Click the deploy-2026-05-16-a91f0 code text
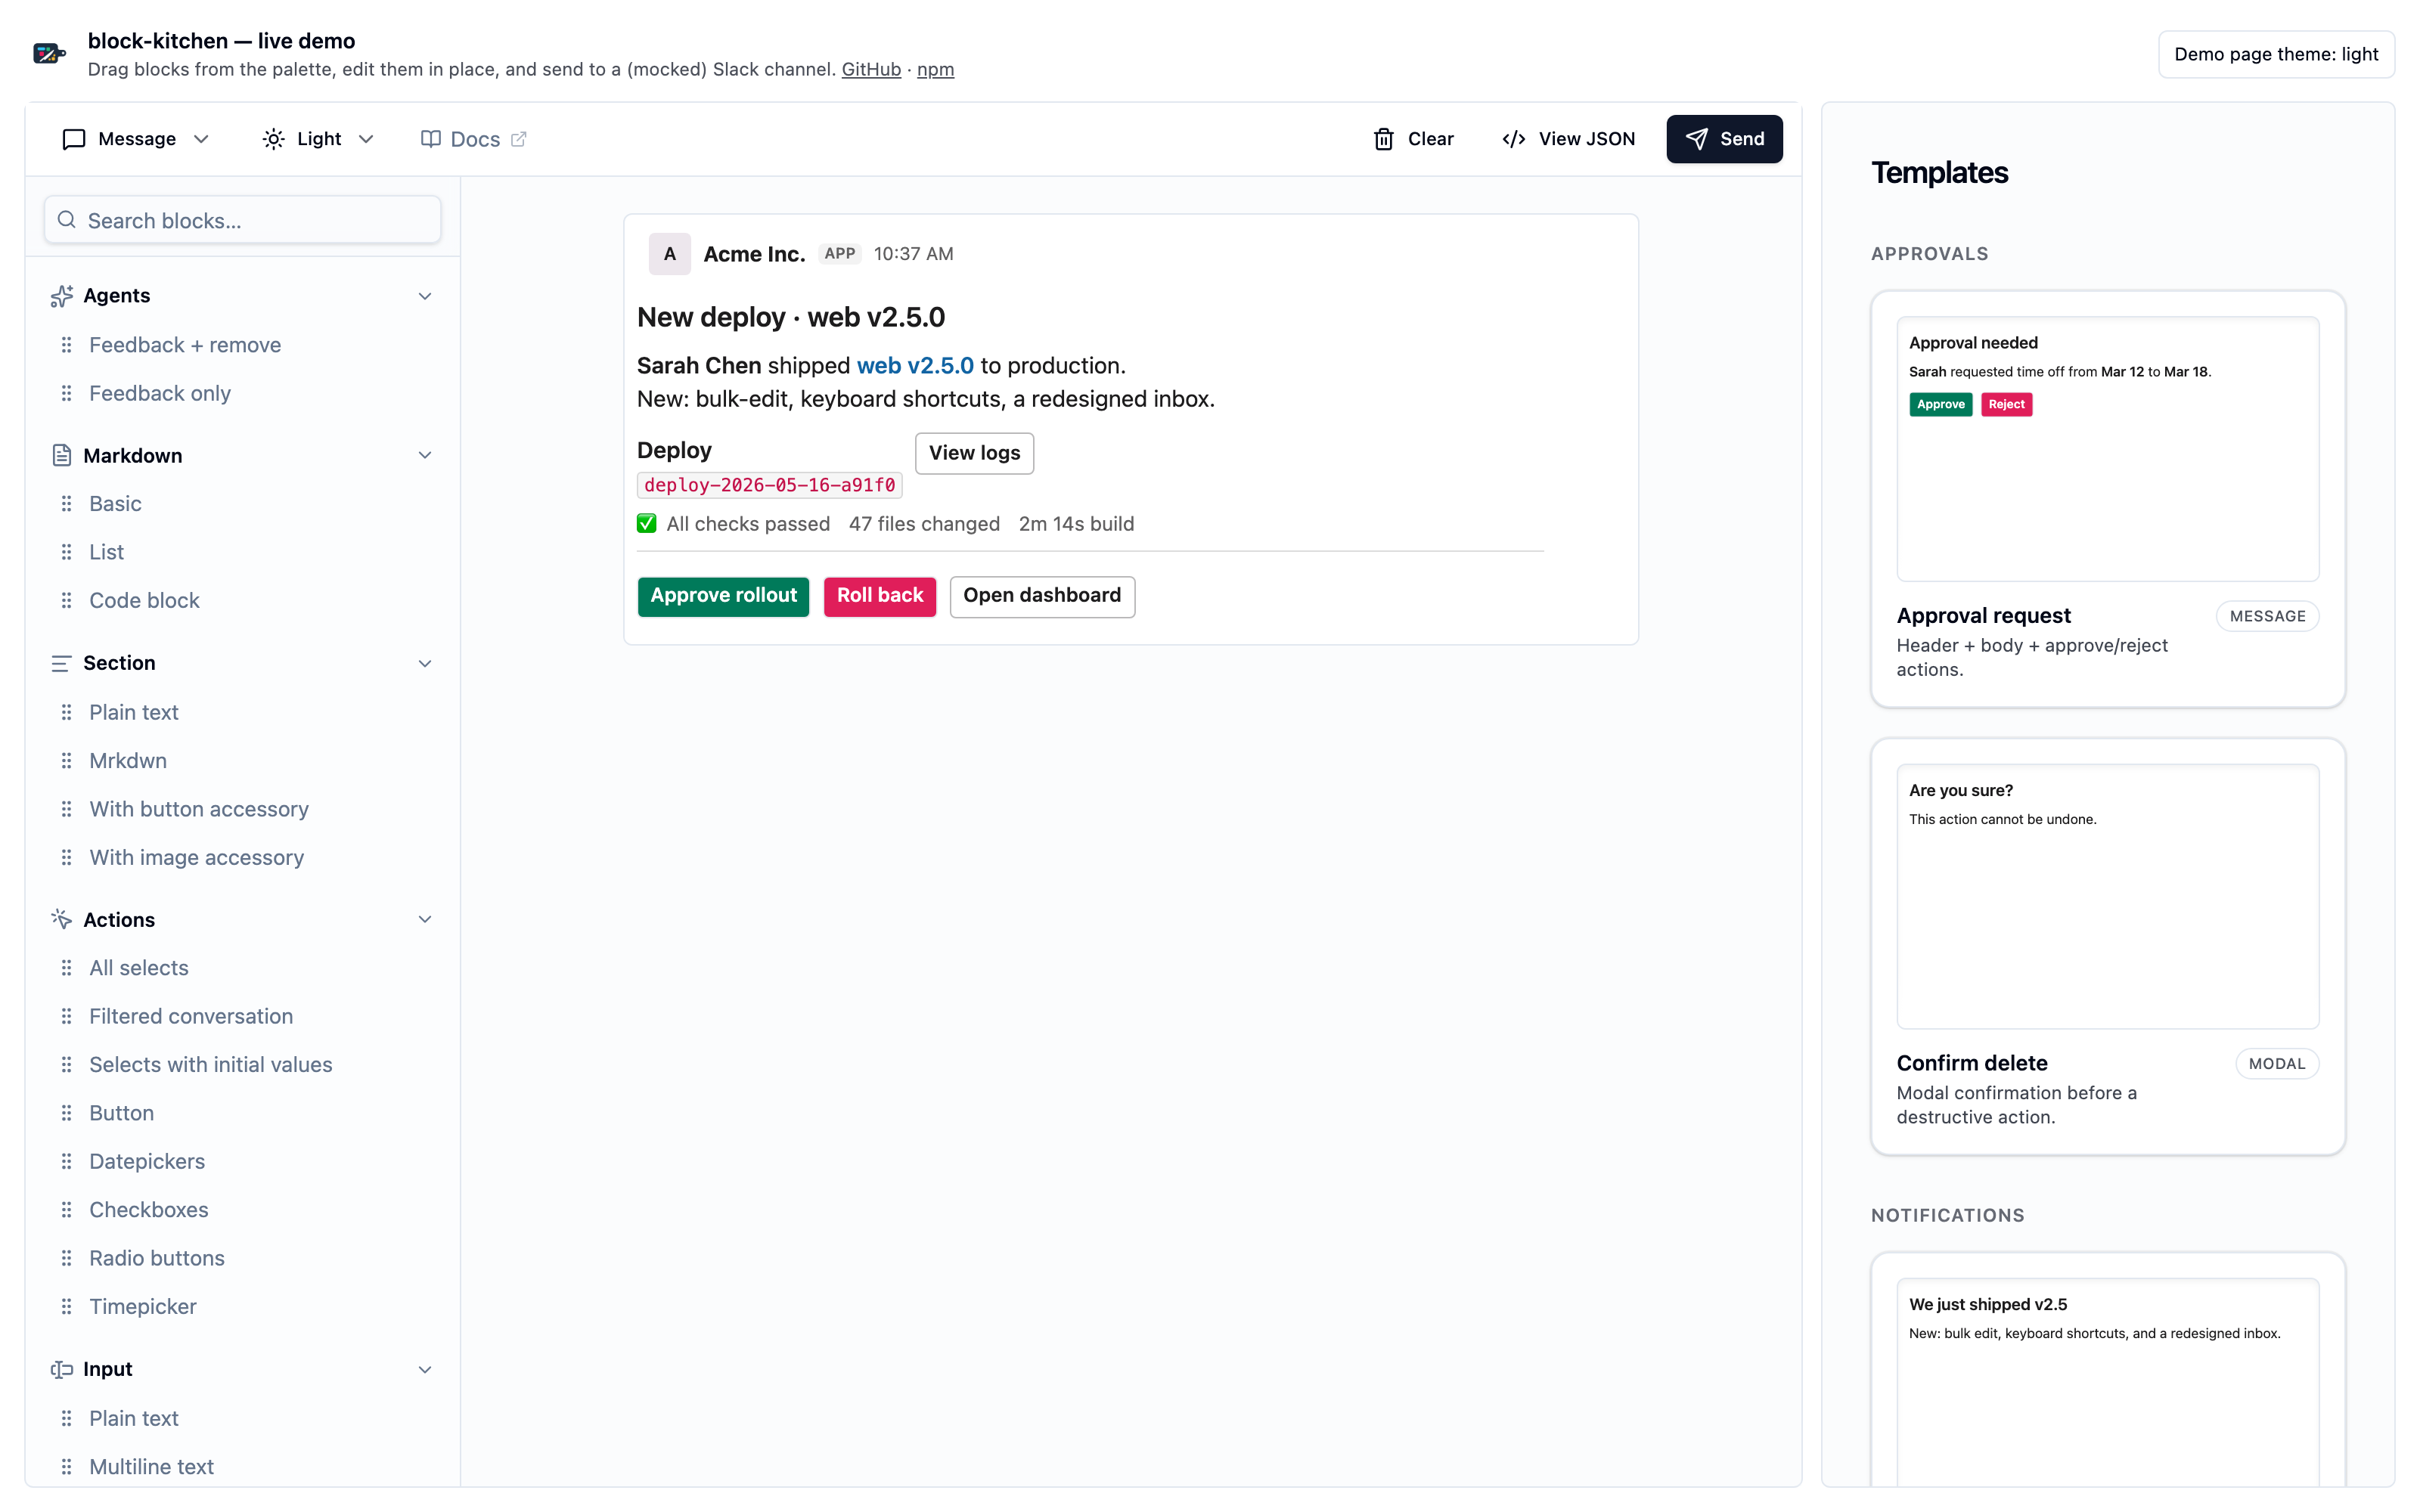Image resolution: width=2420 pixels, height=1512 pixels. 769,485
